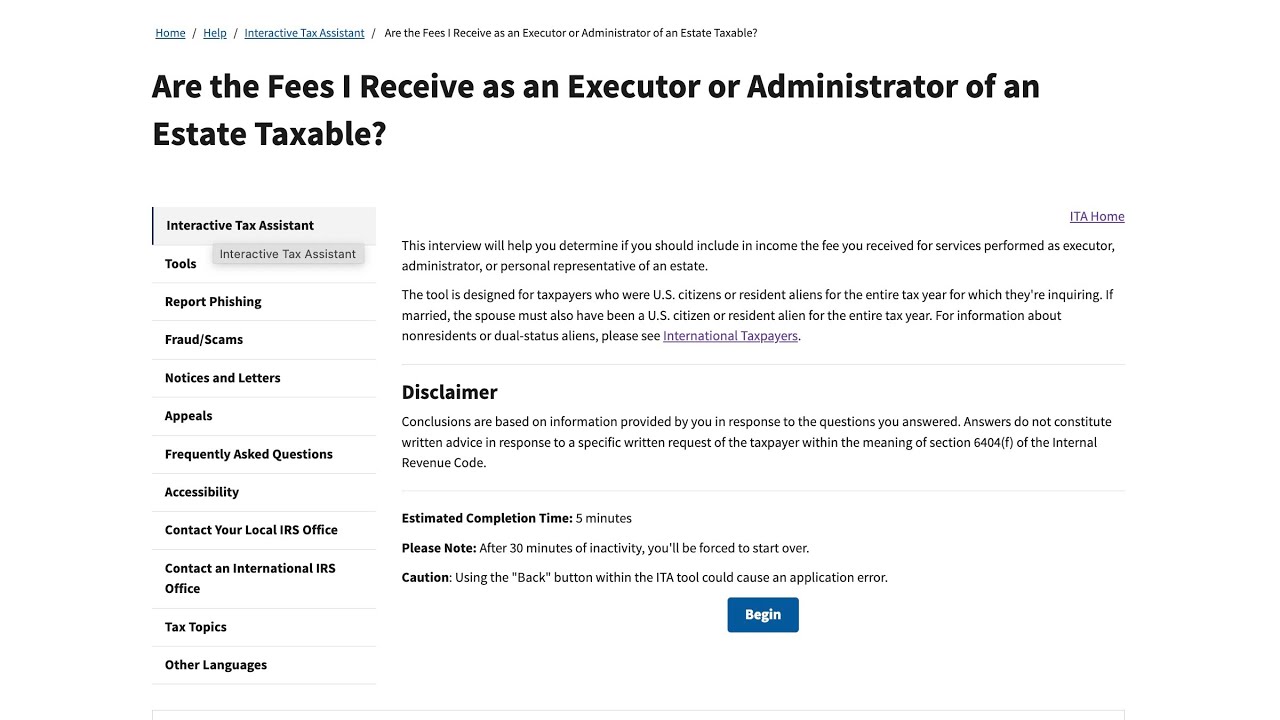The height and width of the screenshot is (720, 1280).
Task: Select Interactive Tax Assistant in the sidebar menu
Action: click(x=240, y=225)
